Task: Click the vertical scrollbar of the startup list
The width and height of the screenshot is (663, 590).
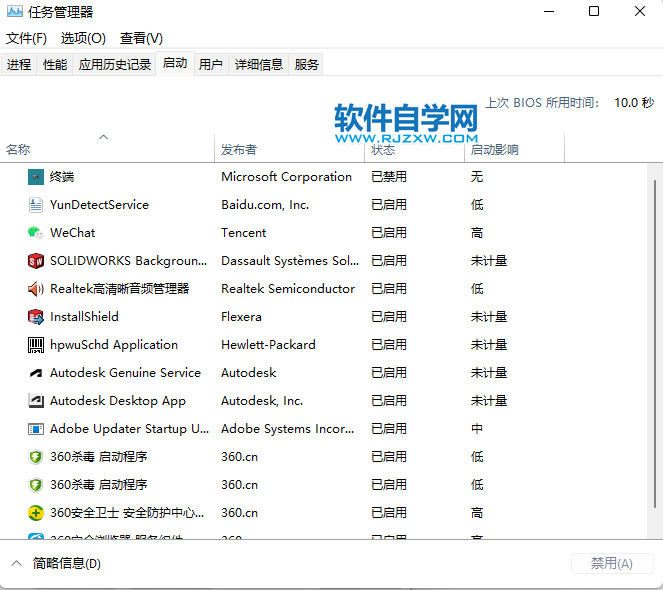Action: point(655,343)
